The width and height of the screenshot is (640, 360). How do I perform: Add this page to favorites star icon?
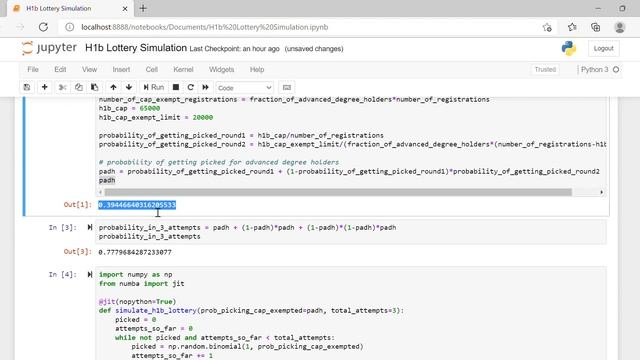(x=547, y=27)
